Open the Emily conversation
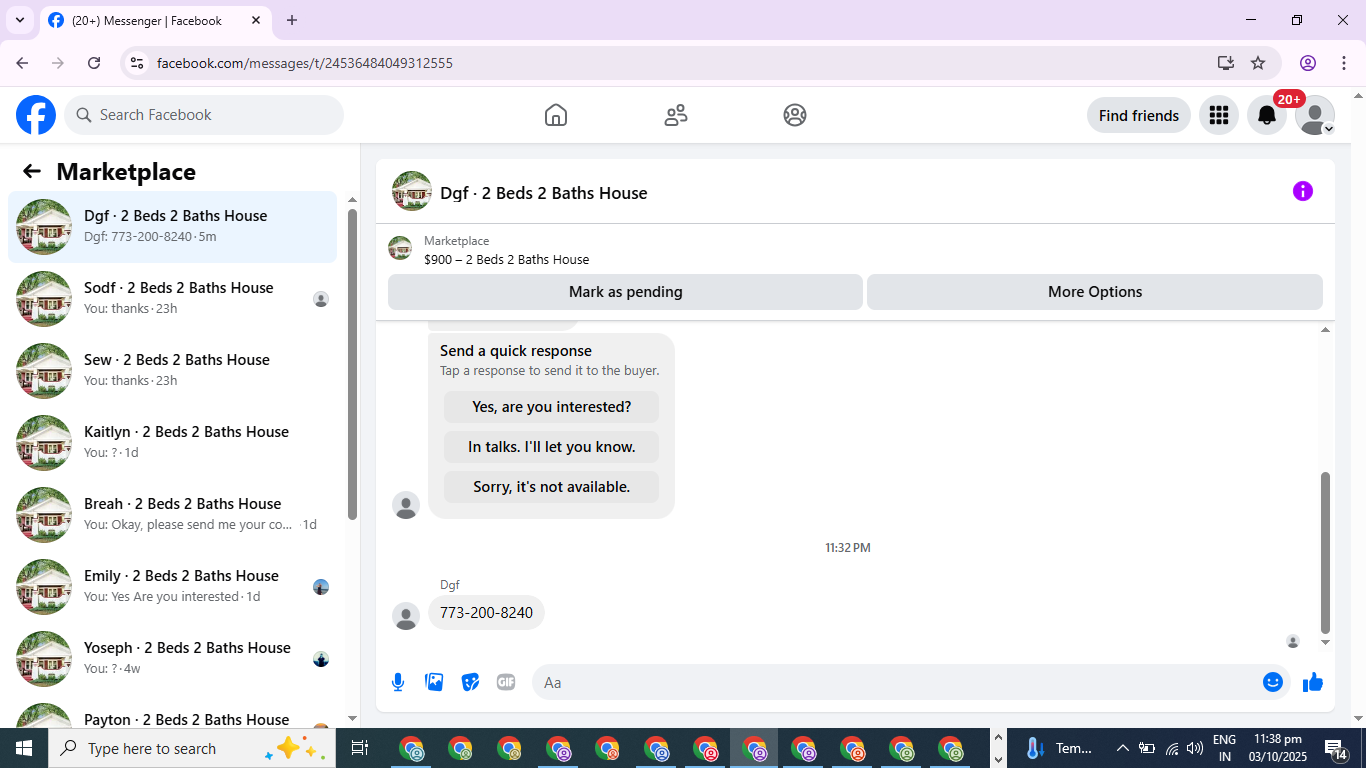Screen dimensions: 1366x768 (172, 587)
